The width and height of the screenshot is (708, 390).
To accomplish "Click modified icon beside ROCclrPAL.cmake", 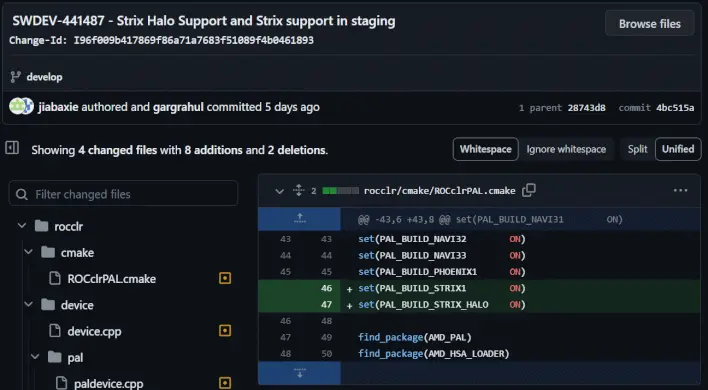I will (x=225, y=278).
